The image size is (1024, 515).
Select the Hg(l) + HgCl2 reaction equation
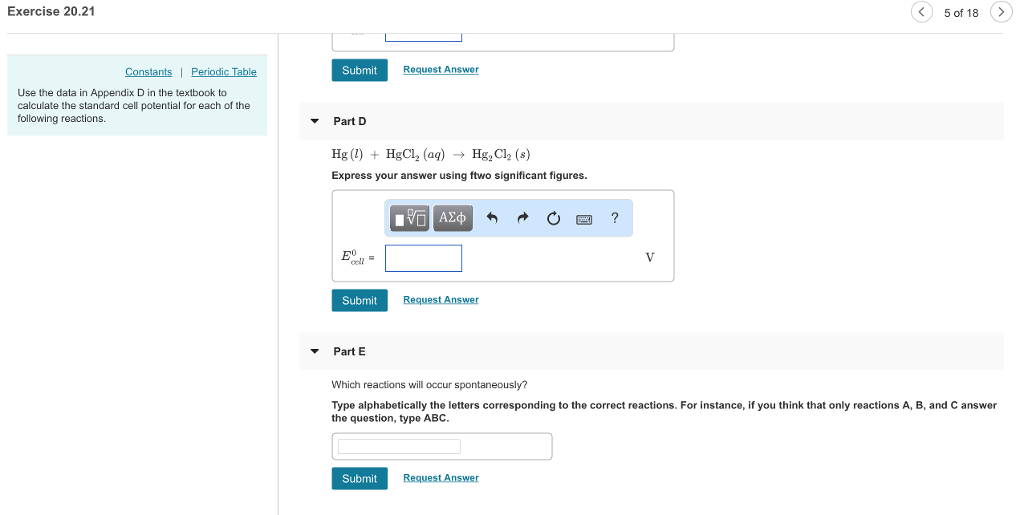430,155
